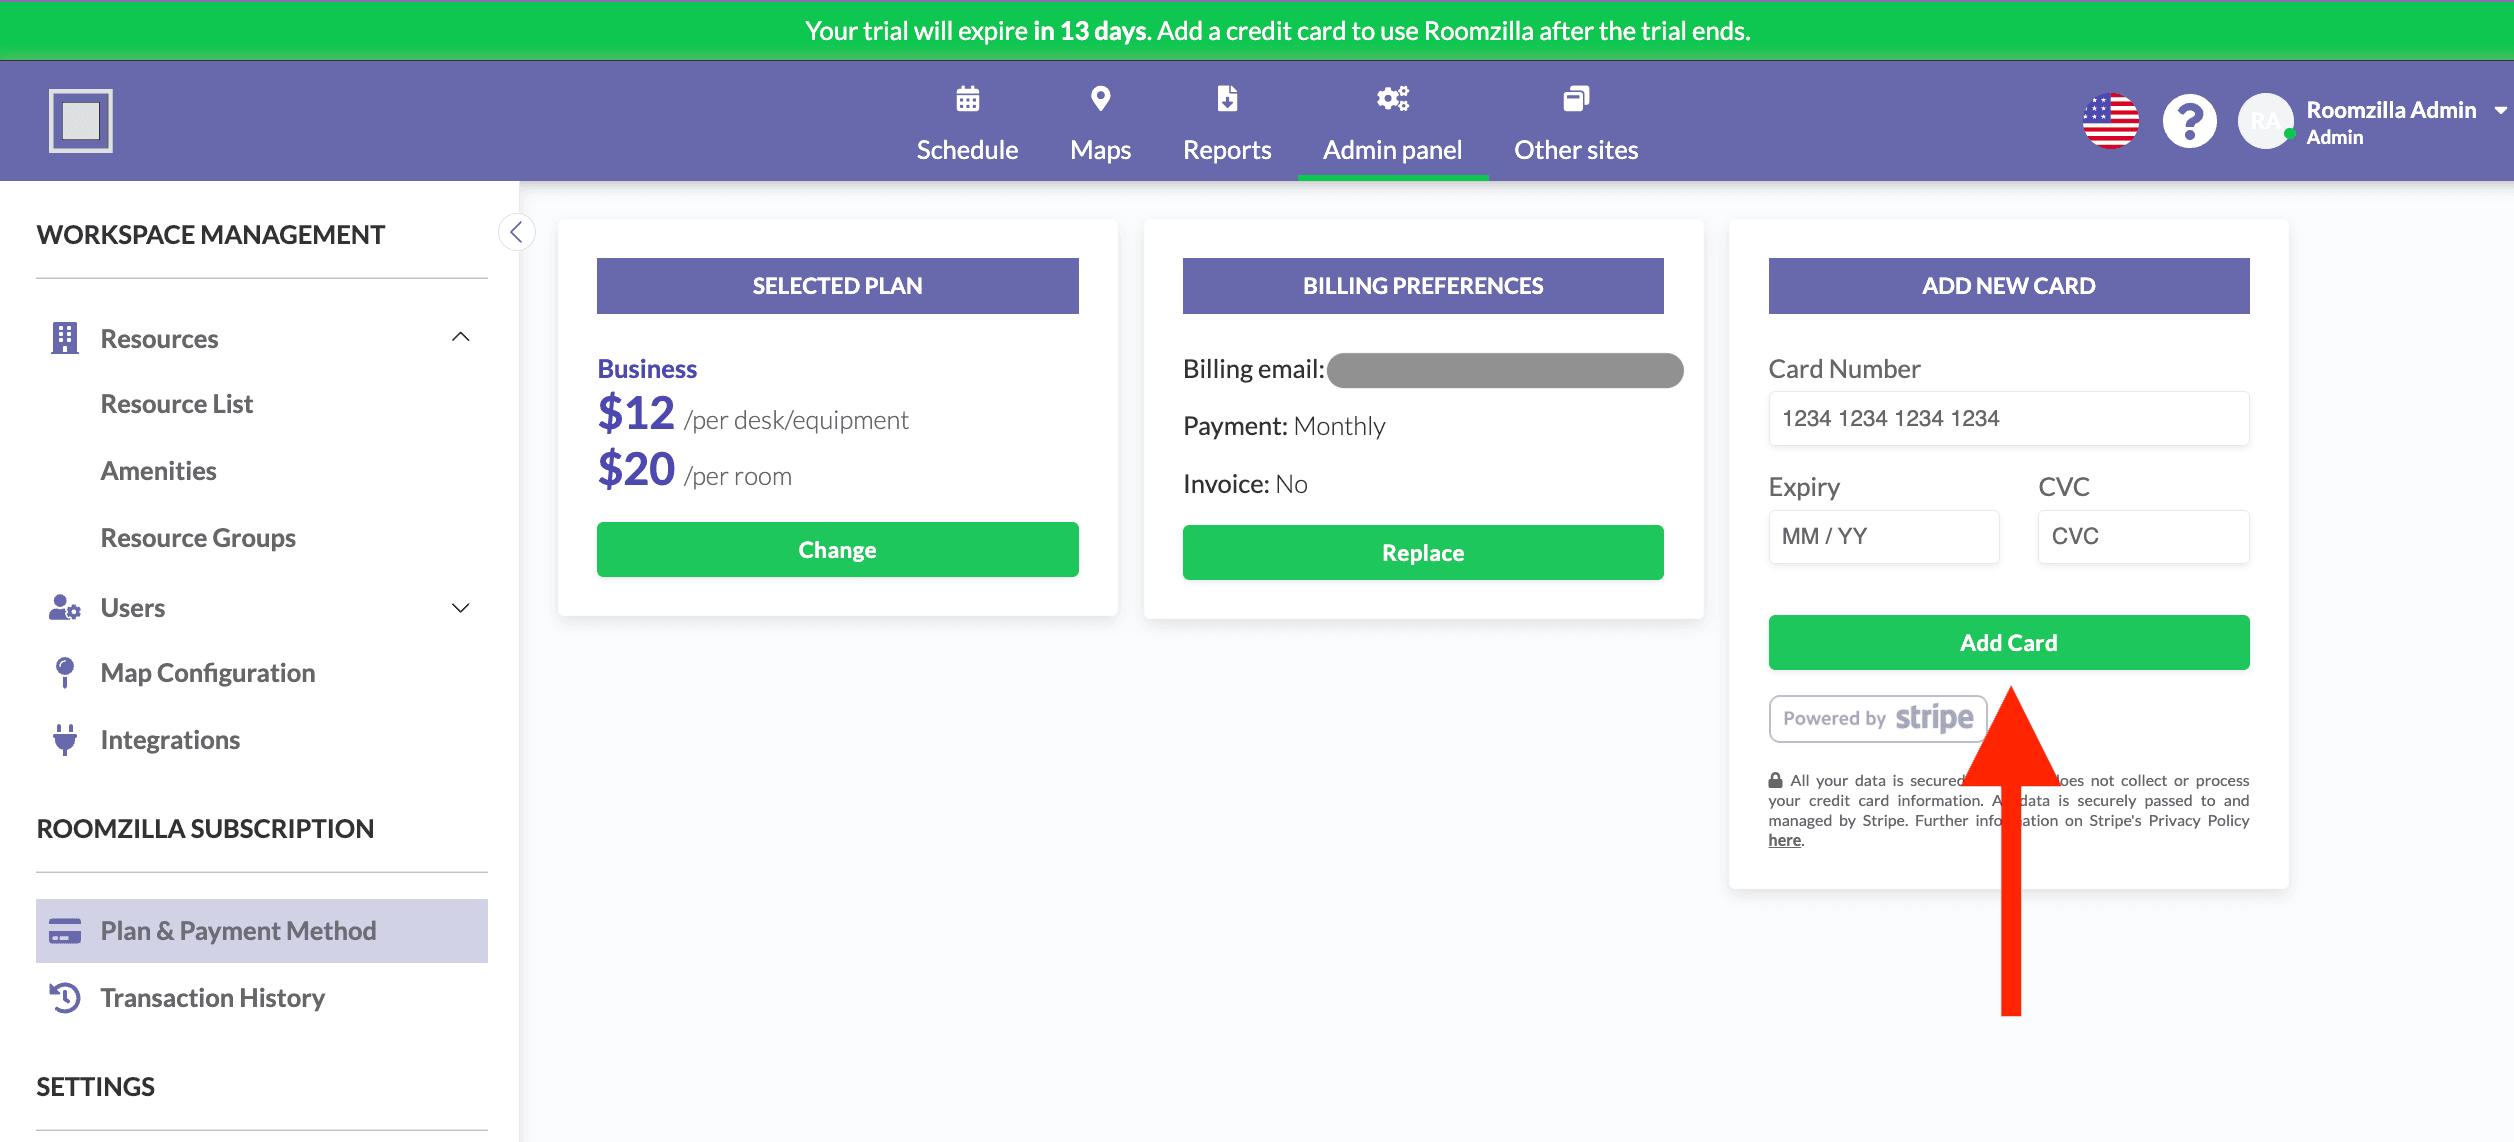Click the Integrations plug icon
This screenshot has height=1142, width=2514.
click(x=65, y=740)
